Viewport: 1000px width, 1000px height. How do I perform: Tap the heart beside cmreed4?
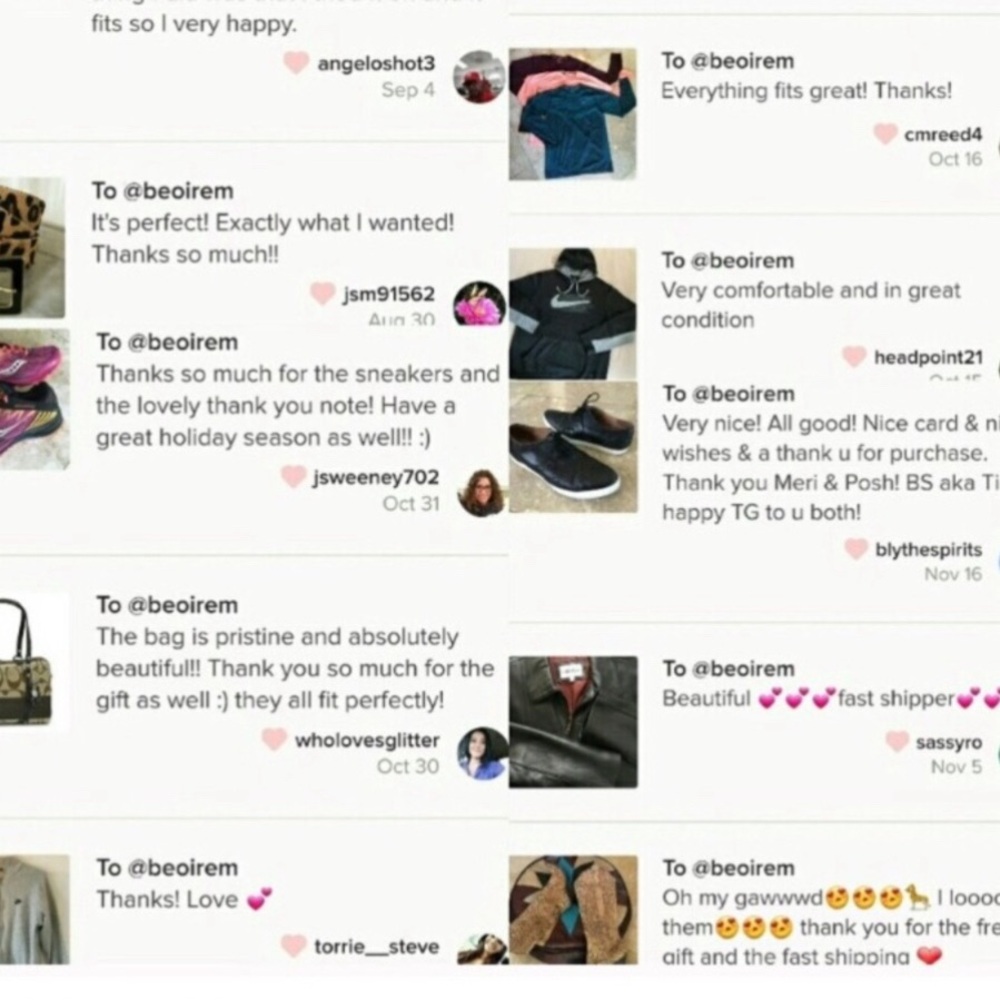coord(885,133)
